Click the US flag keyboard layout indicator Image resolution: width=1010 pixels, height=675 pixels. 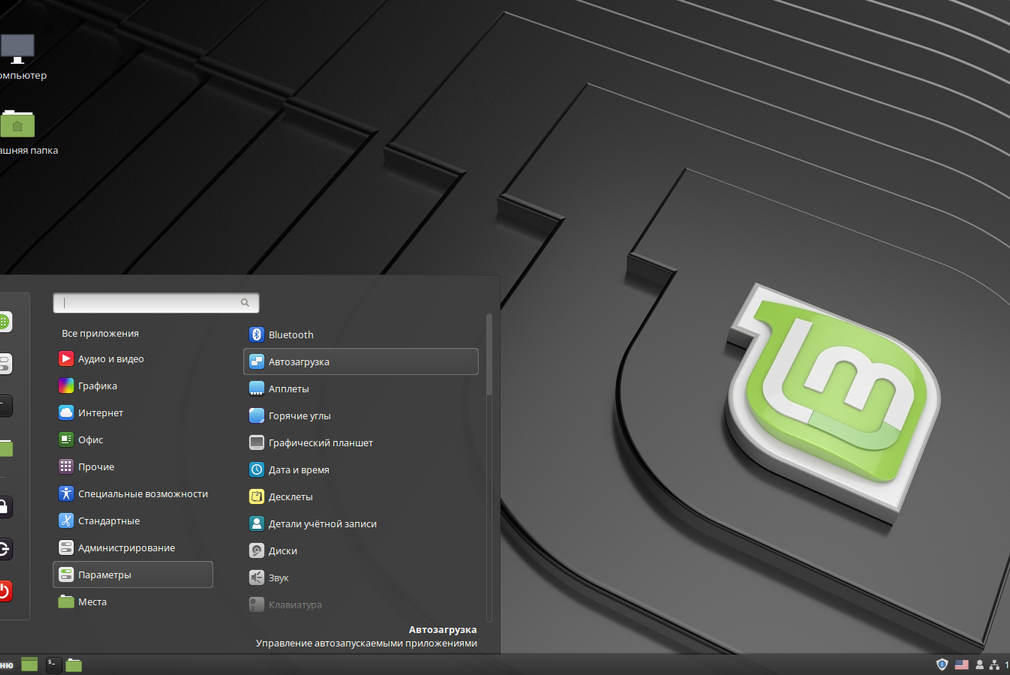pos(962,664)
